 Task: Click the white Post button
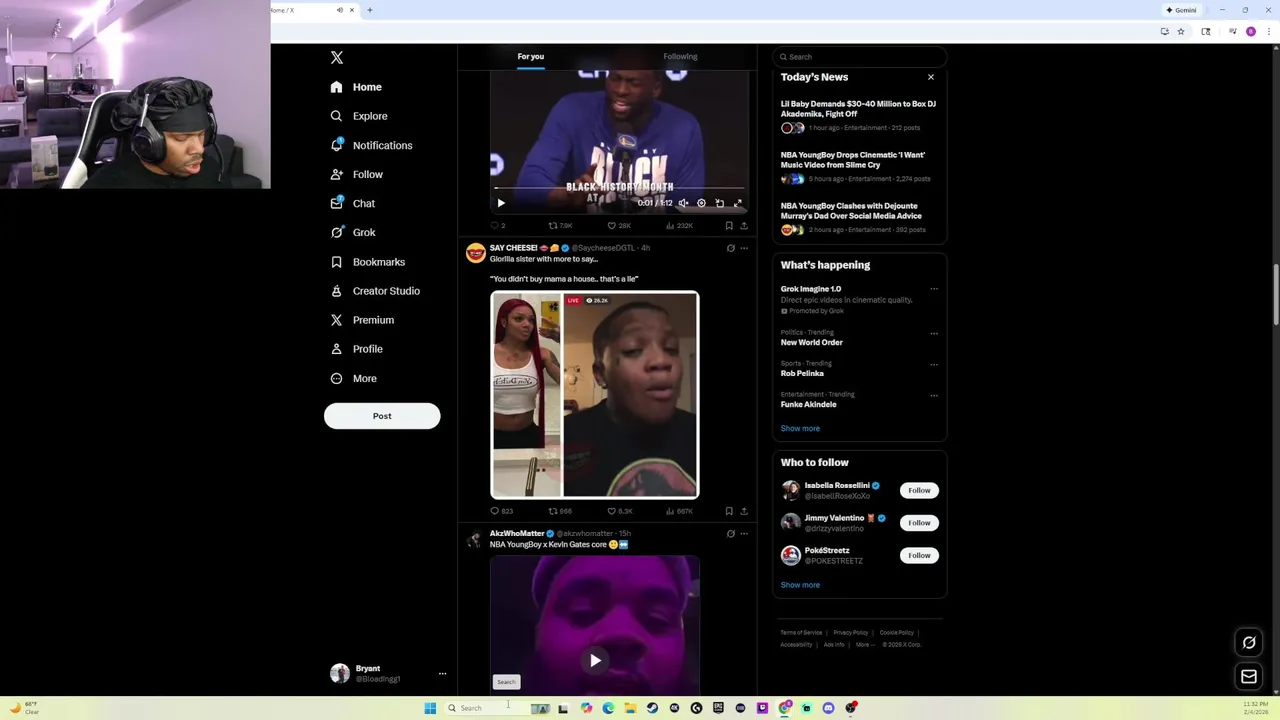pyautogui.click(x=382, y=416)
